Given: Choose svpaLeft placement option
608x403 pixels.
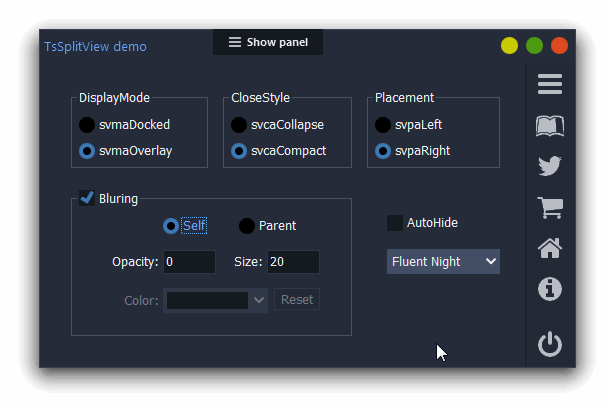Looking at the screenshot, I should (383, 125).
